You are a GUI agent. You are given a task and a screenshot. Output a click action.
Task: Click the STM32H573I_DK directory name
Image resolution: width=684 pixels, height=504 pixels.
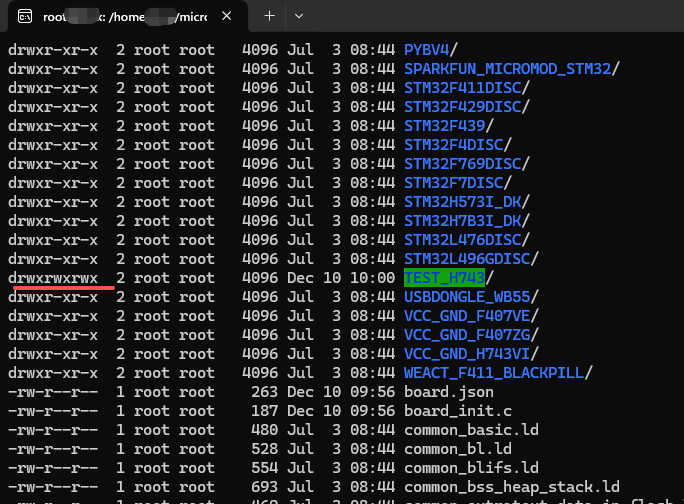click(462, 202)
